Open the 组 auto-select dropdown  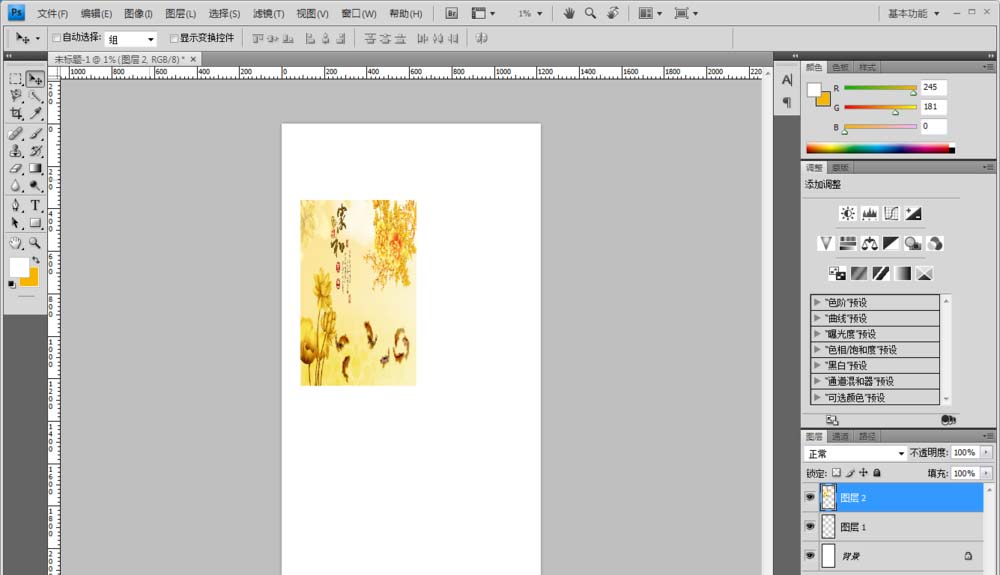131,39
